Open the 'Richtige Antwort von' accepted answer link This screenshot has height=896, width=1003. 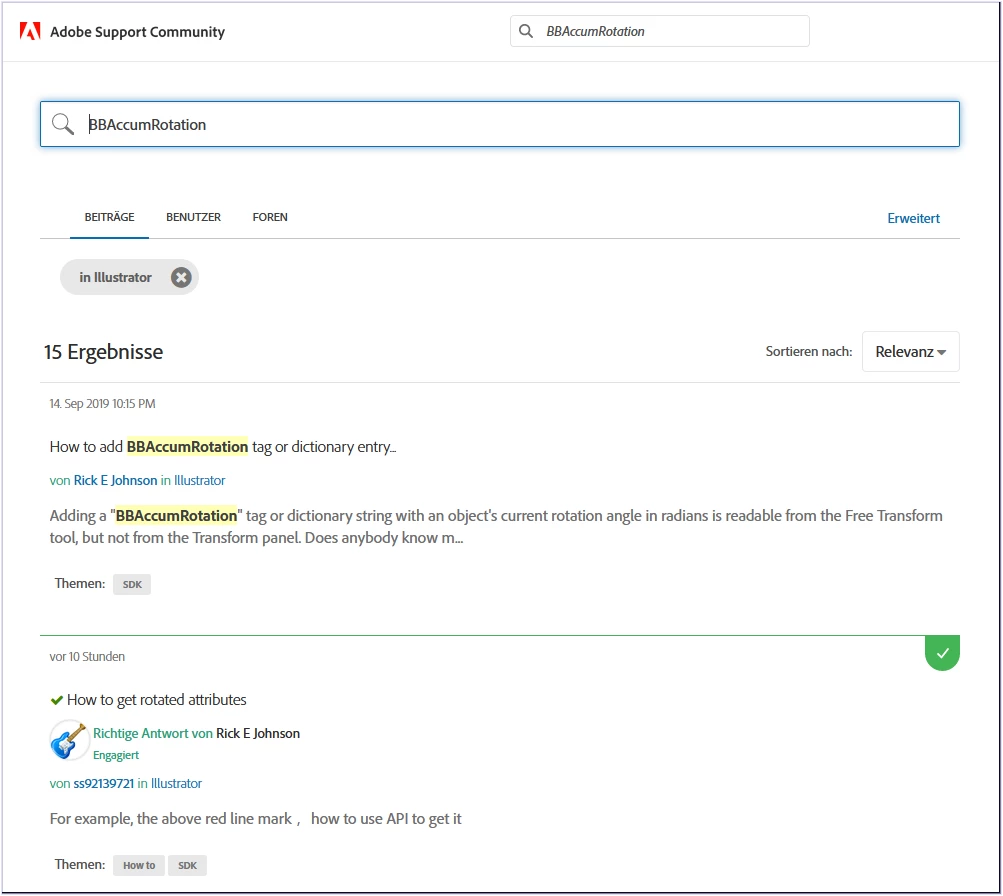(x=153, y=734)
